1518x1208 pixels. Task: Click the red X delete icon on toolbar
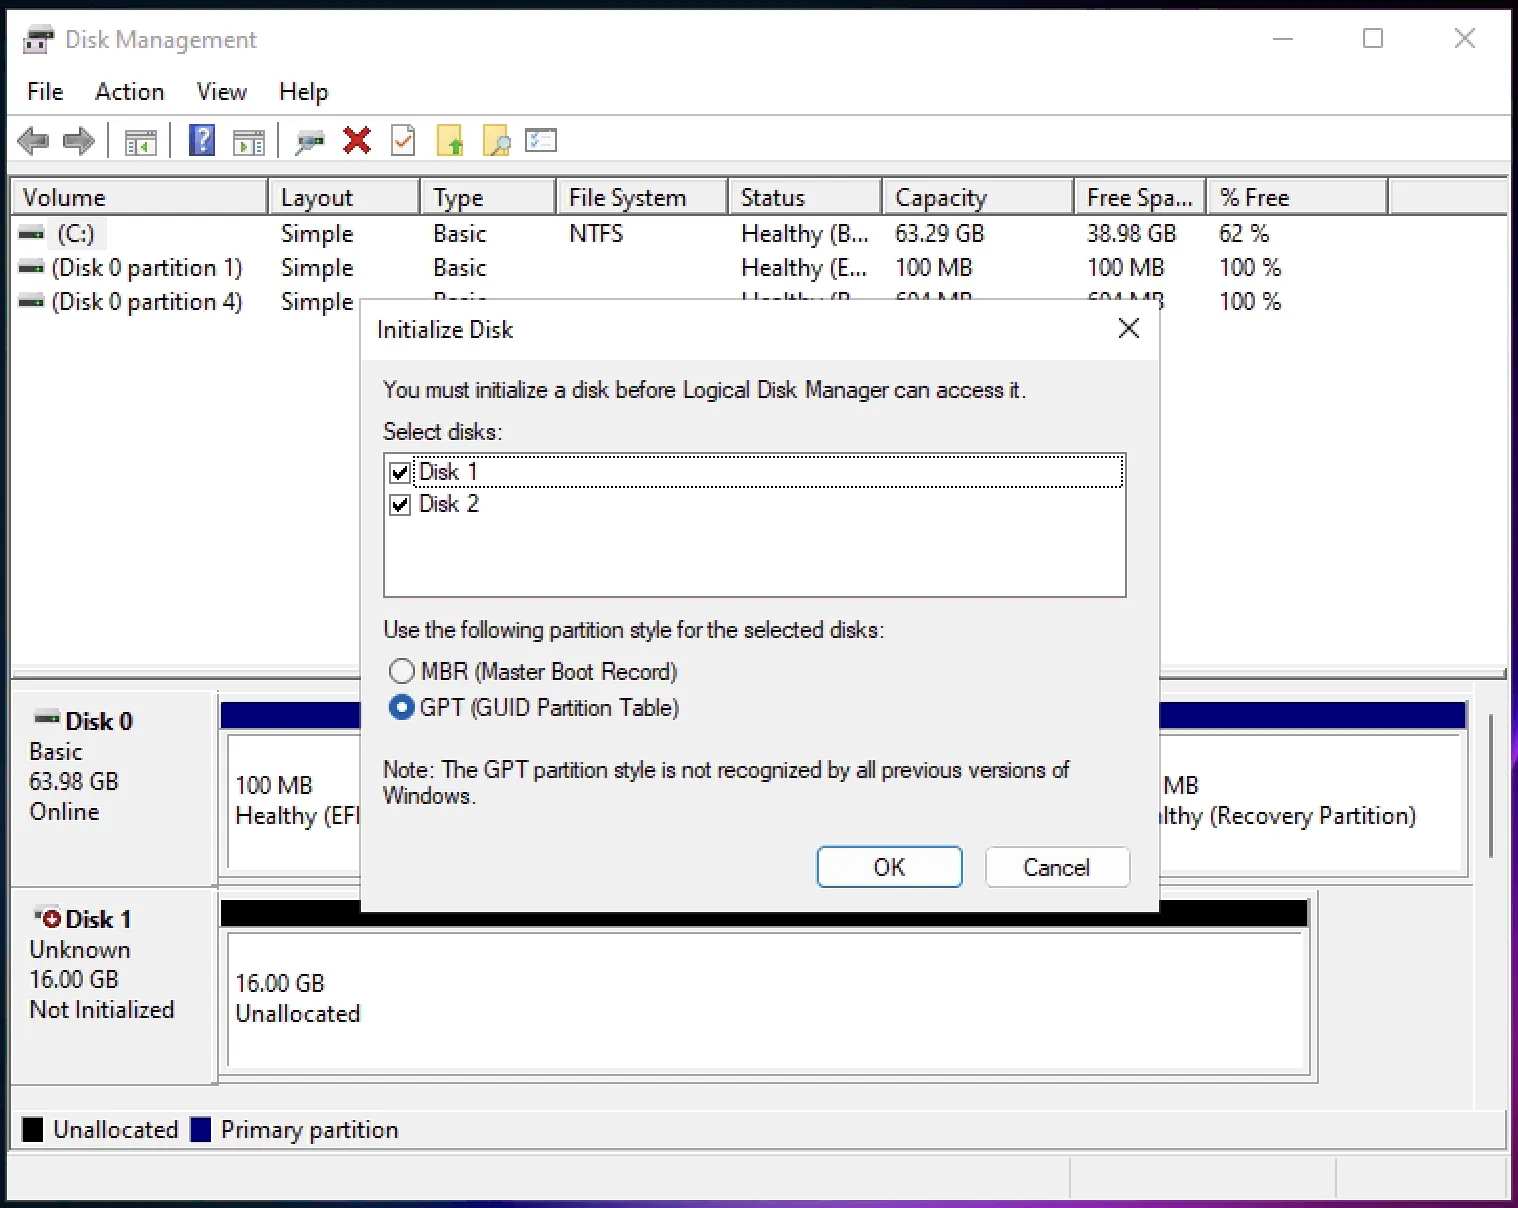357,140
